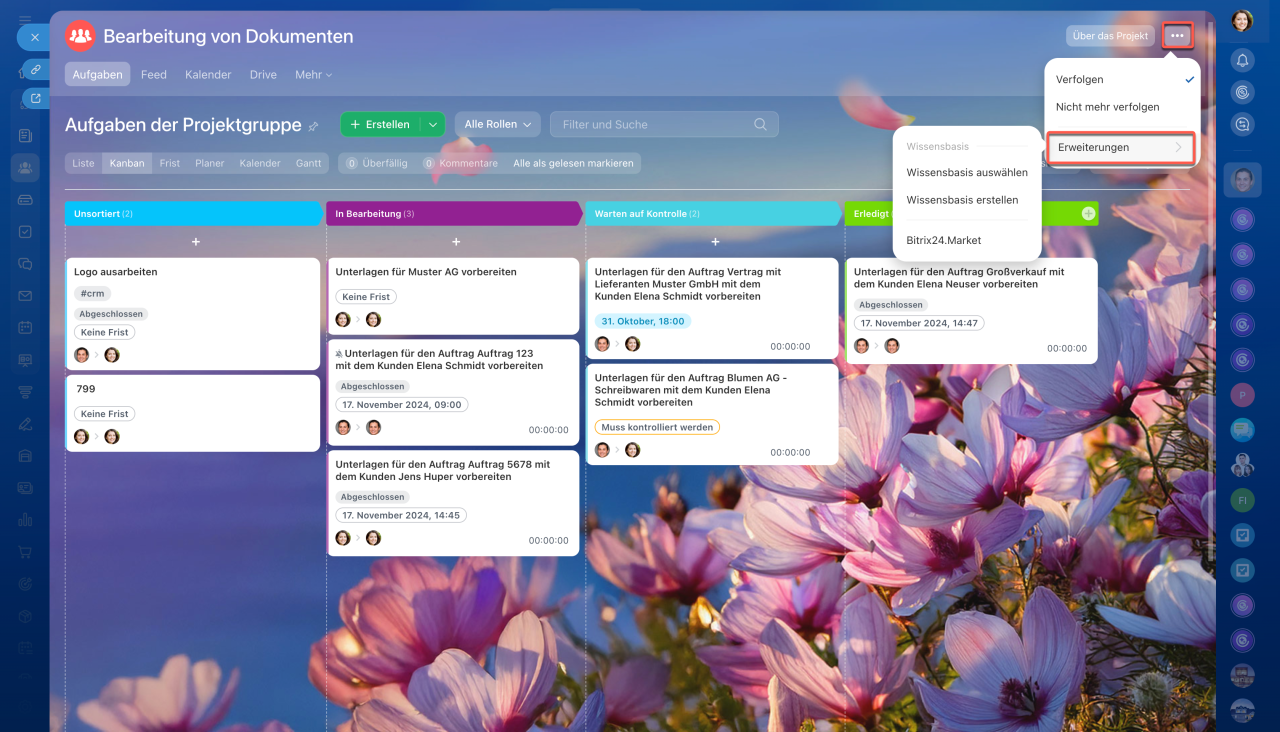Open the hamburger menu in left sidebar
The height and width of the screenshot is (732, 1280).
click(x=25, y=20)
